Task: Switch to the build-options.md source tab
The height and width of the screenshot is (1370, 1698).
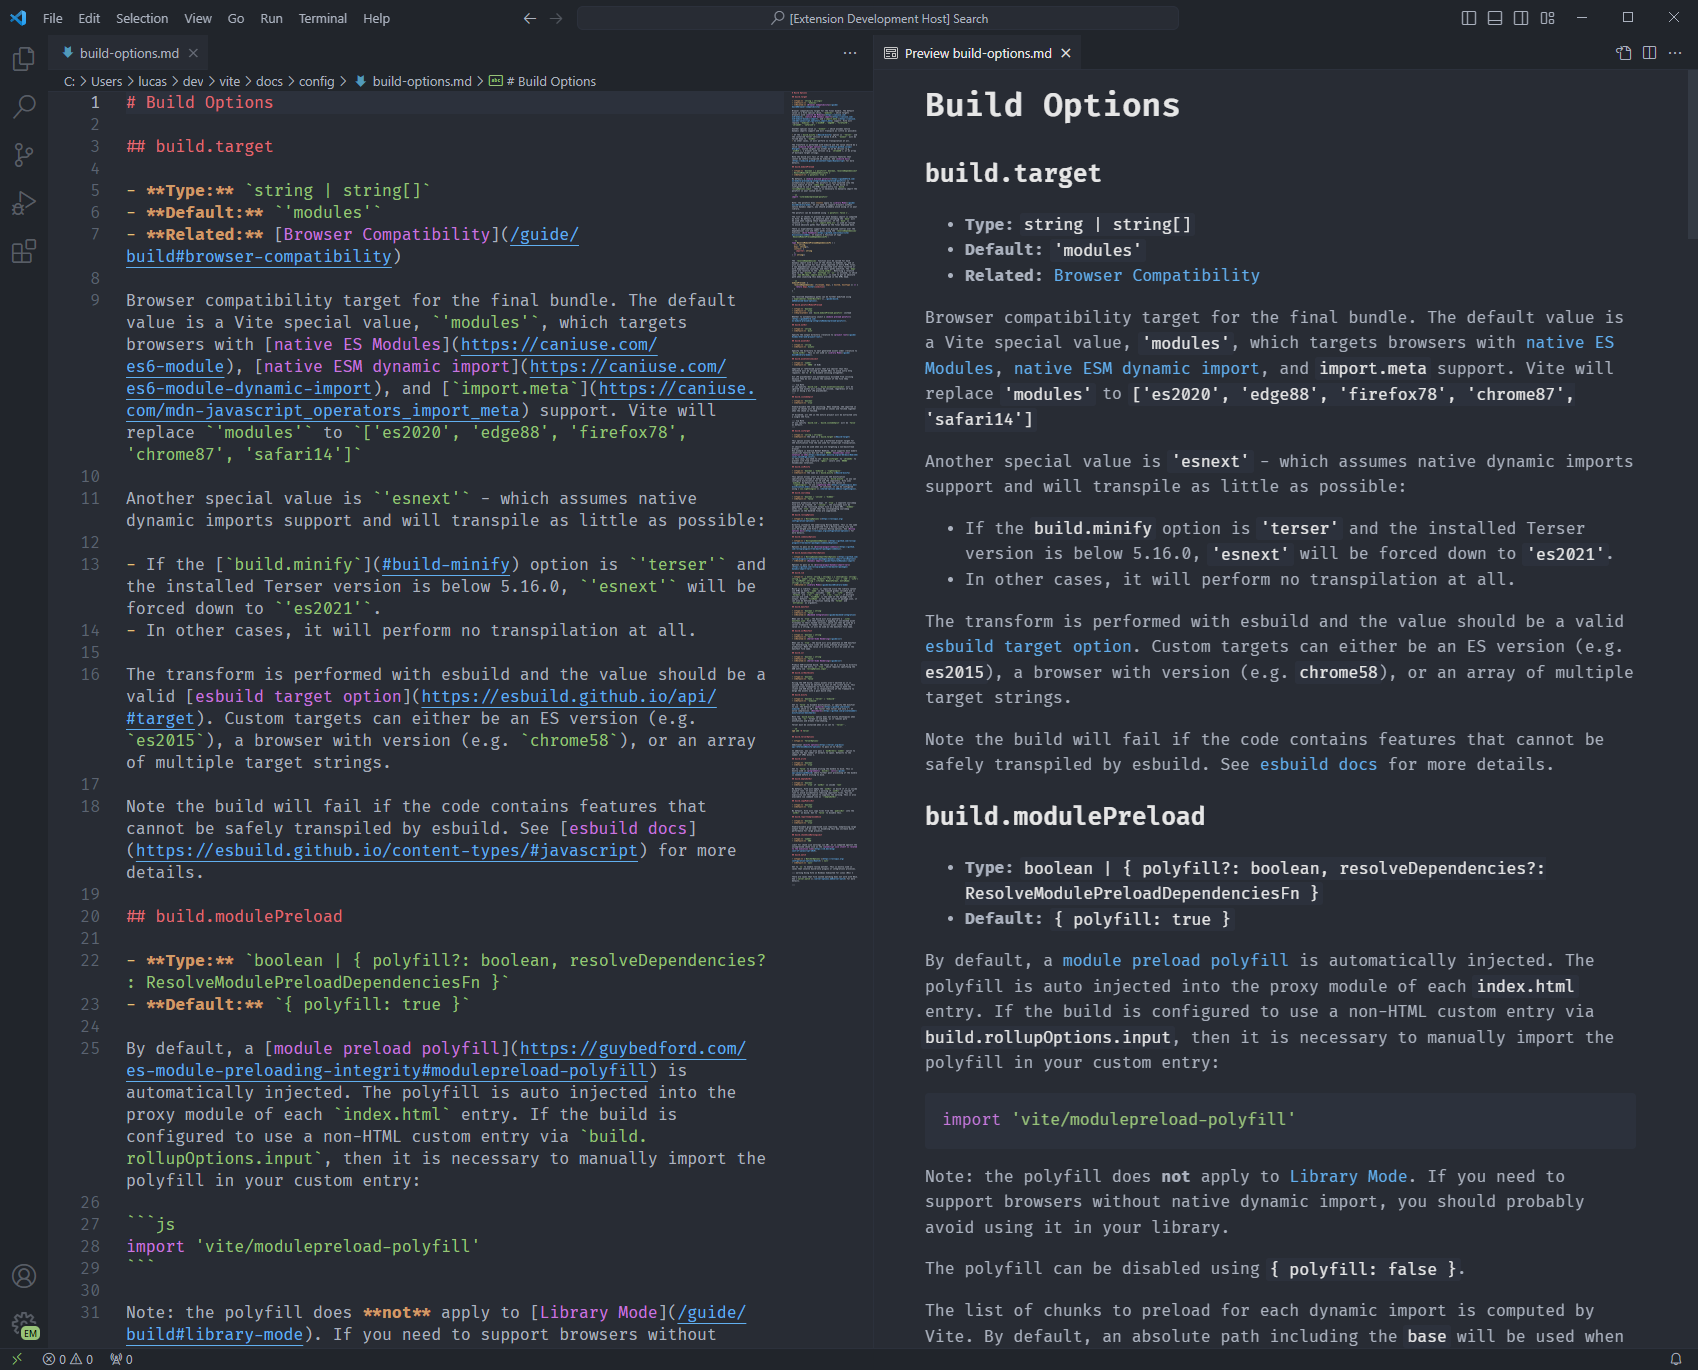Action: (x=129, y=53)
